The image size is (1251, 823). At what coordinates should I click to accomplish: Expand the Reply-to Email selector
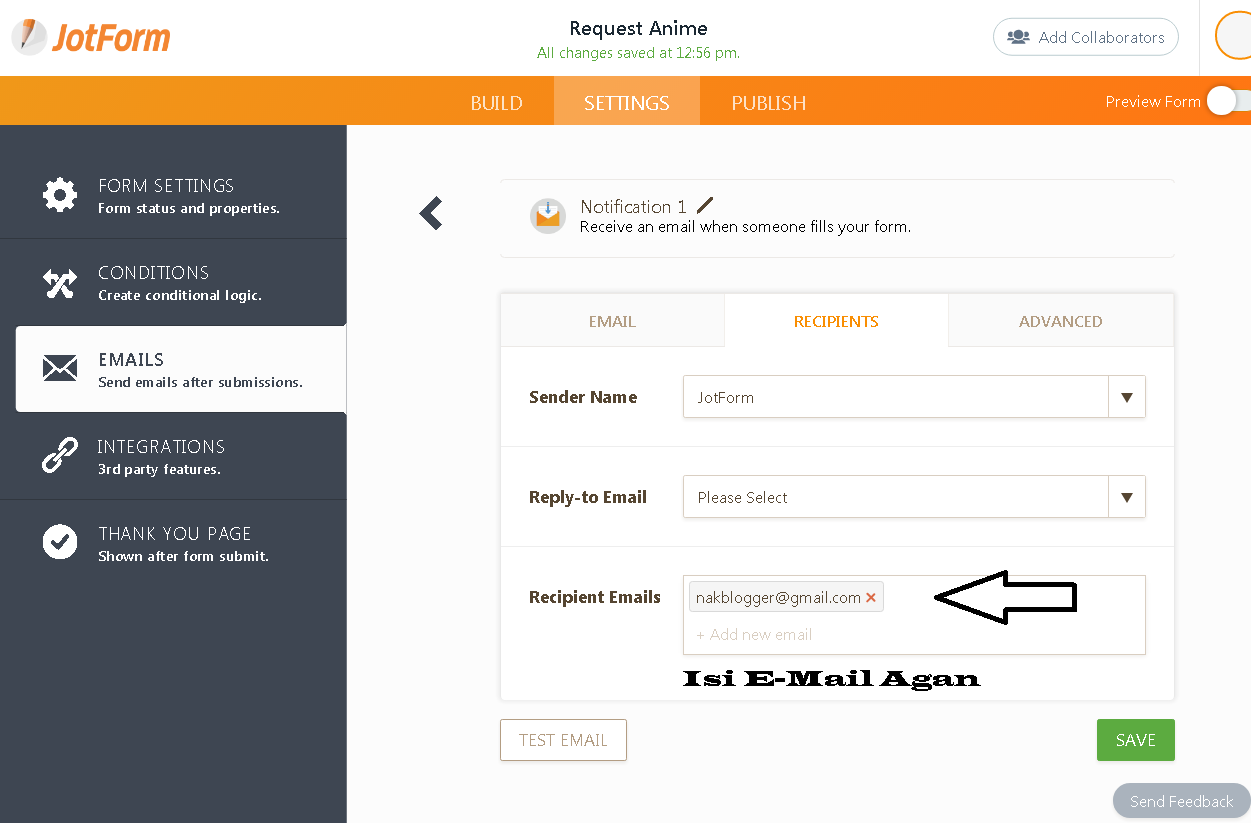tap(1127, 497)
